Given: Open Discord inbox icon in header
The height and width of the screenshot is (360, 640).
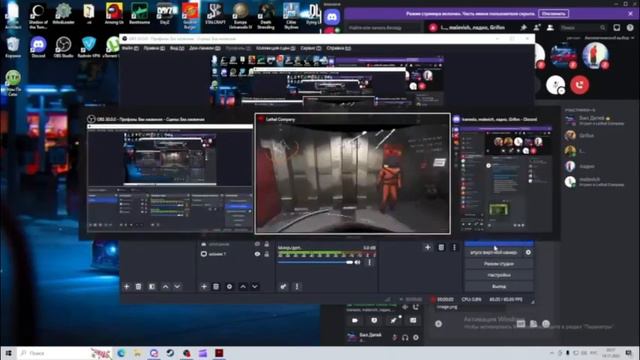Looking at the screenshot, I should 617,28.
